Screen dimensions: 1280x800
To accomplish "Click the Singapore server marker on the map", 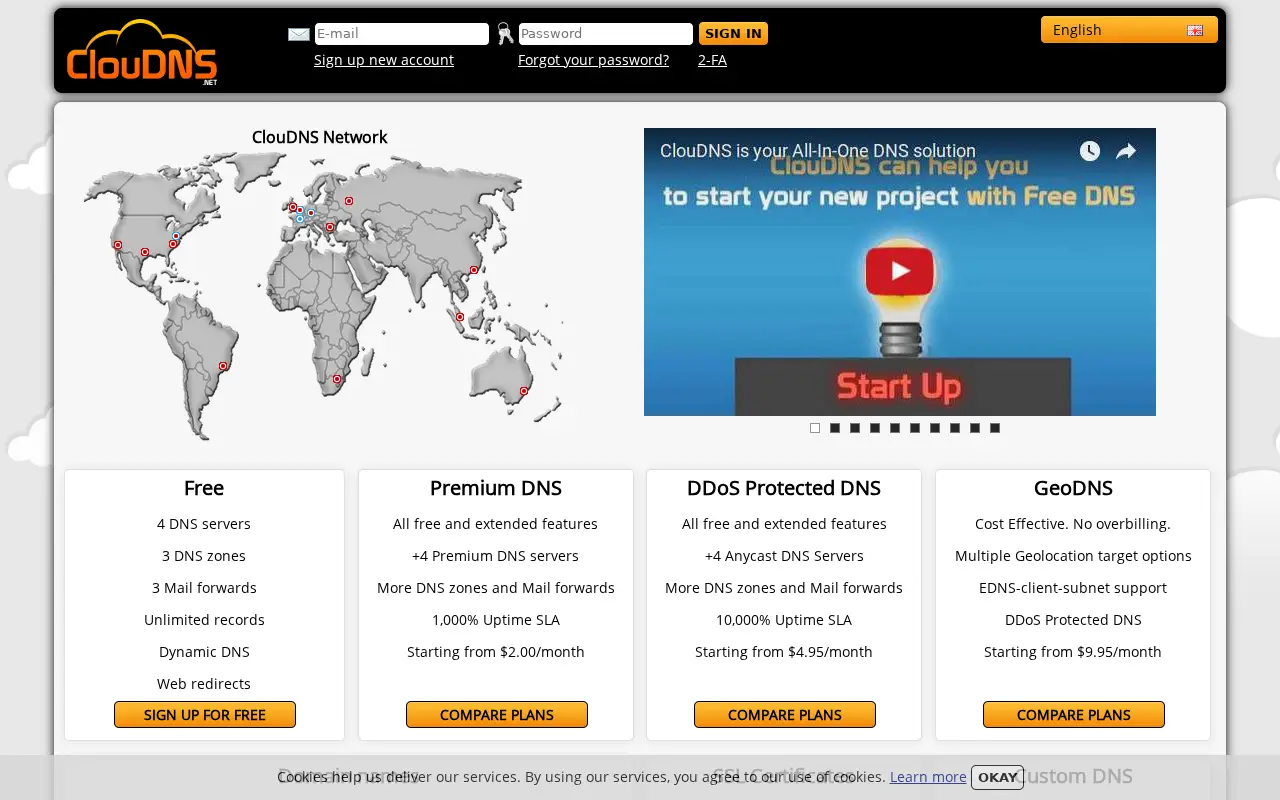I will [x=460, y=317].
